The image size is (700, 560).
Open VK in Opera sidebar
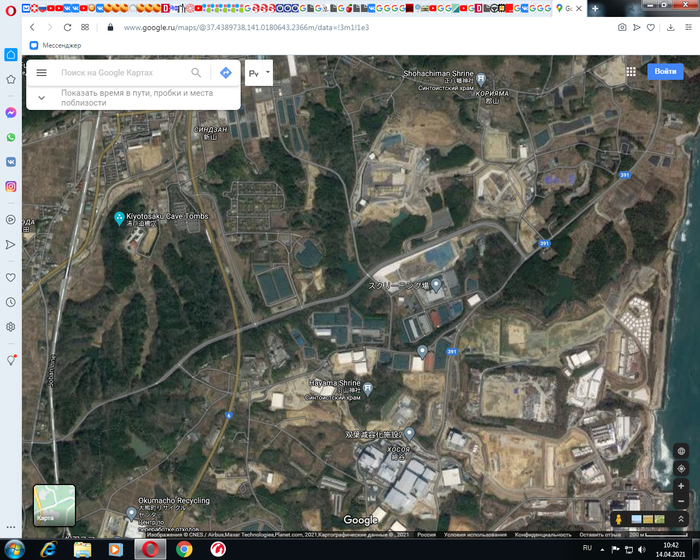click(11, 162)
